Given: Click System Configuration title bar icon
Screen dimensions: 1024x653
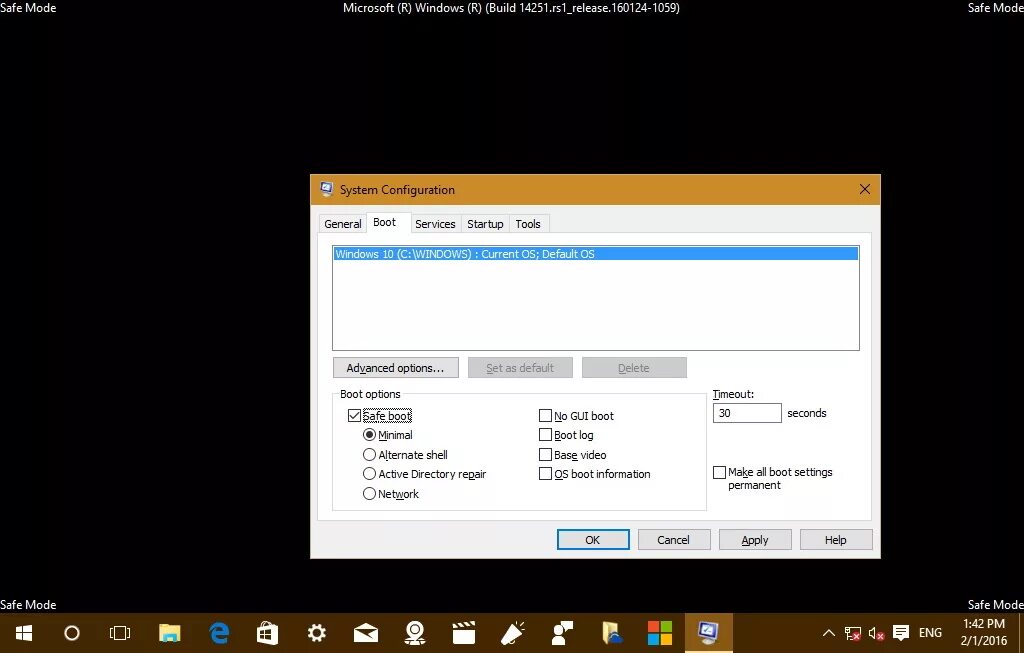Looking at the screenshot, I should click(x=326, y=189).
